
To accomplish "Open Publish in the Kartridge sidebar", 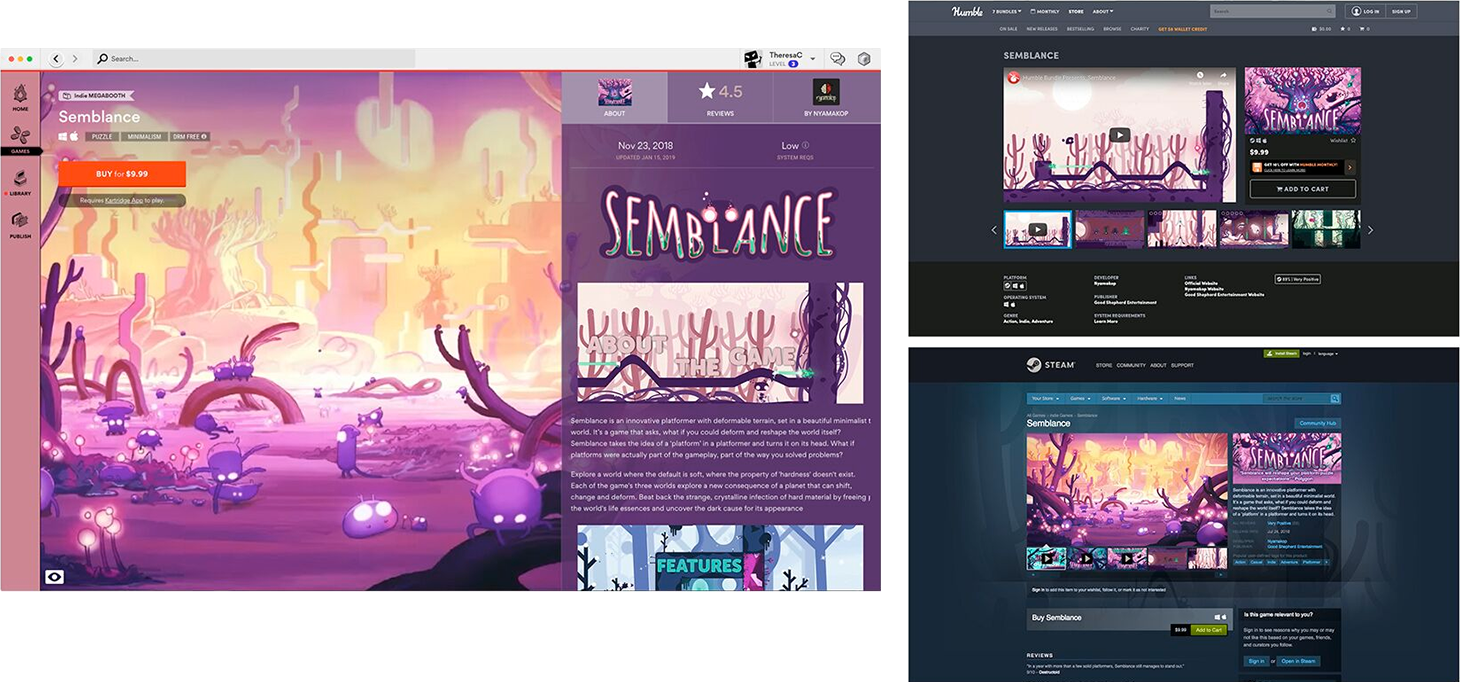I will [x=20, y=225].
